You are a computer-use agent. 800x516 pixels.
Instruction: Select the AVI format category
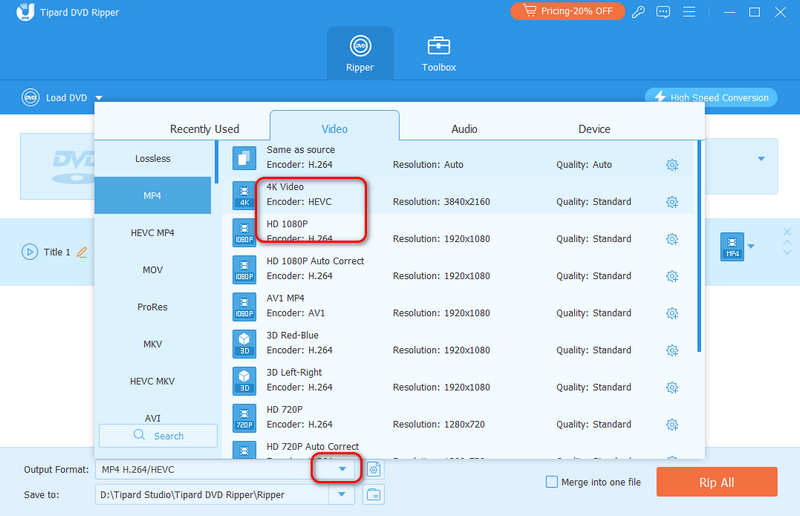tap(153, 418)
